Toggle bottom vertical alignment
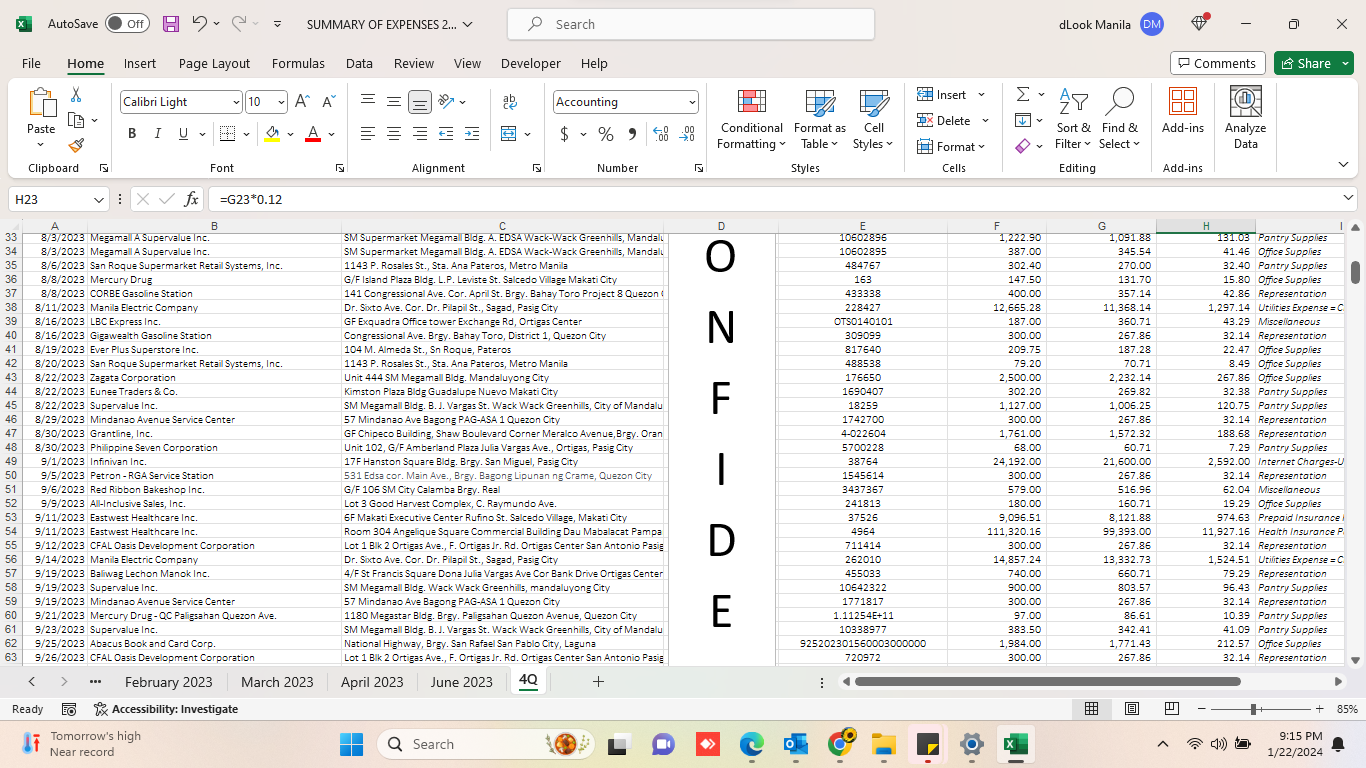The width and height of the screenshot is (1366, 768). click(420, 102)
